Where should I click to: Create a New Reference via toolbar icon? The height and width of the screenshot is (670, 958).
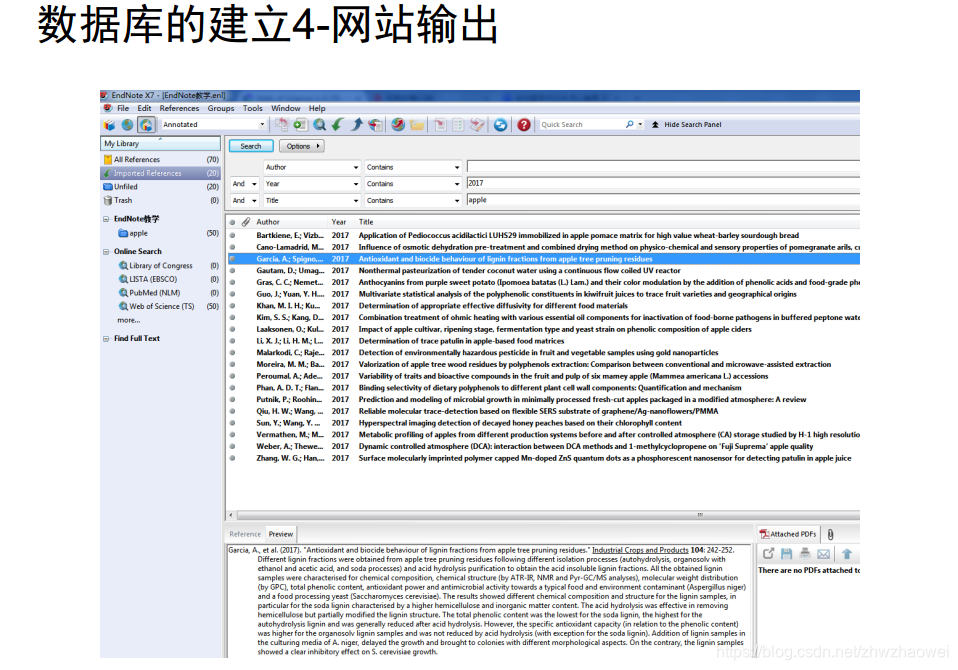tap(300, 125)
